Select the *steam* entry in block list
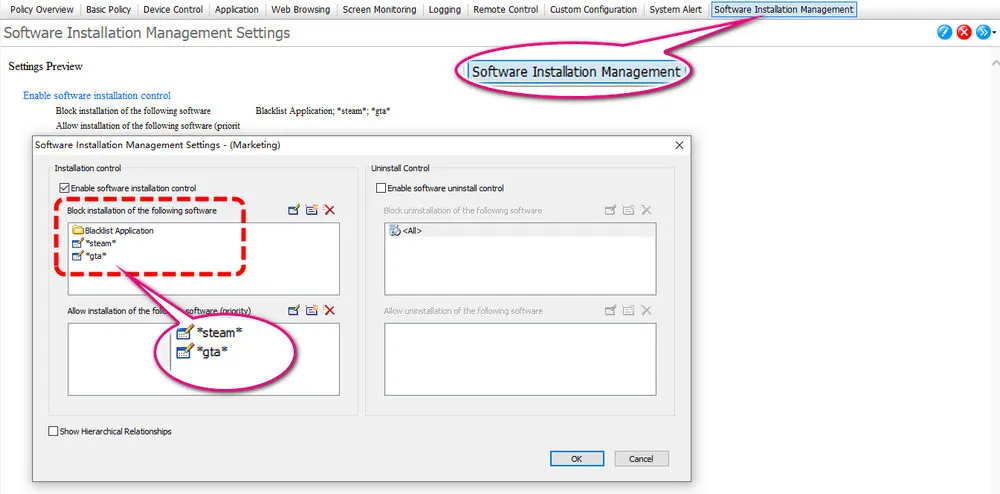Image resolution: width=1000 pixels, height=494 pixels. (x=94, y=243)
